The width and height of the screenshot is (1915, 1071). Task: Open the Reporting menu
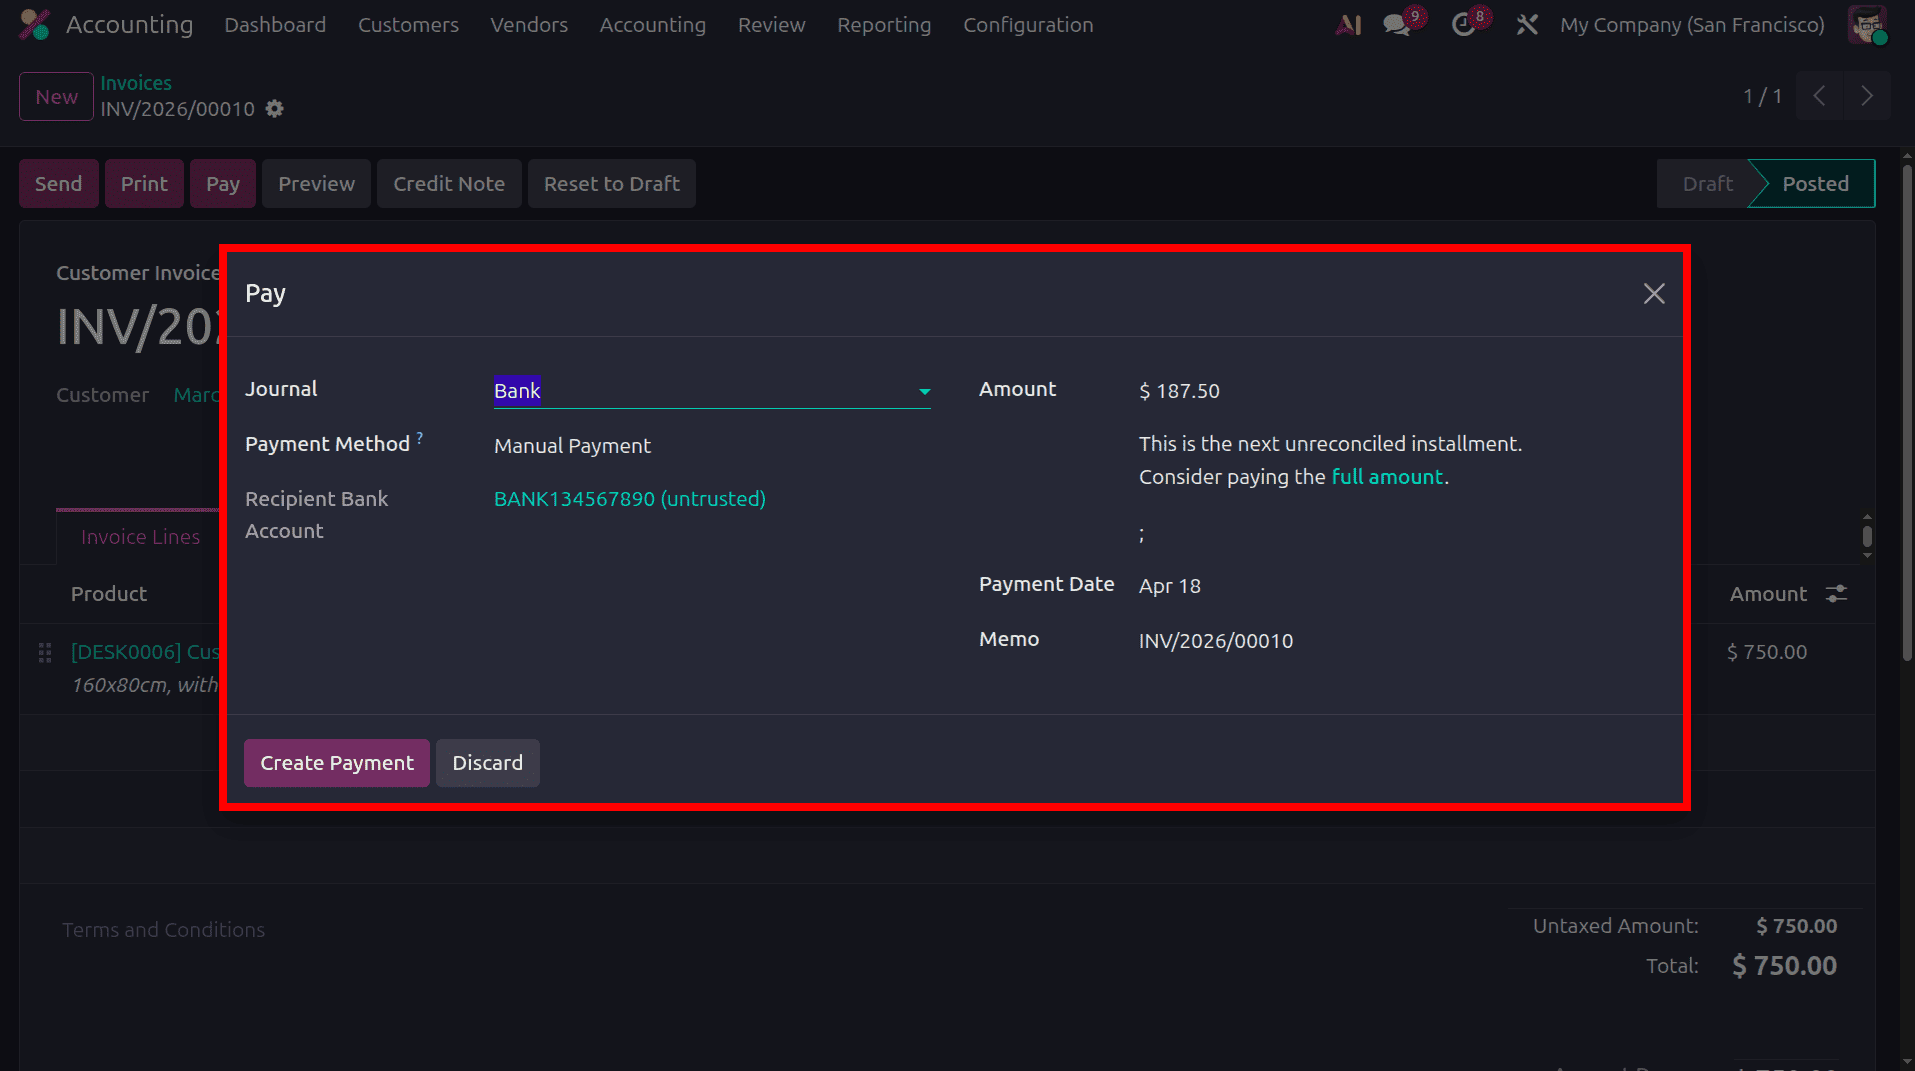884,24
